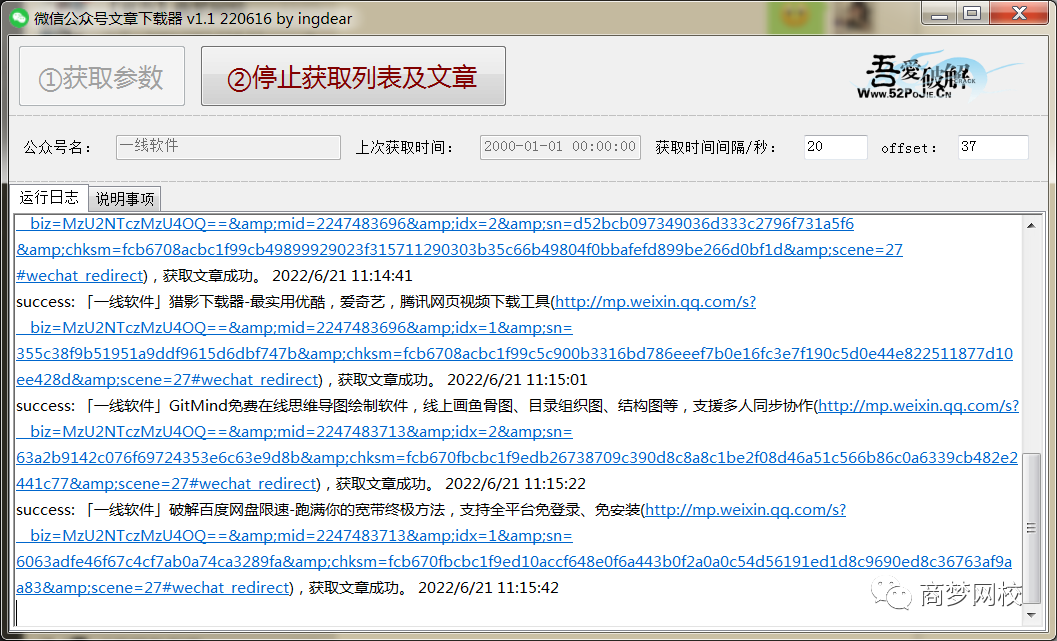Screen dimensions: 1057x641
Task: Click the log scrollbar thumb
Action: pos(1031,528)
